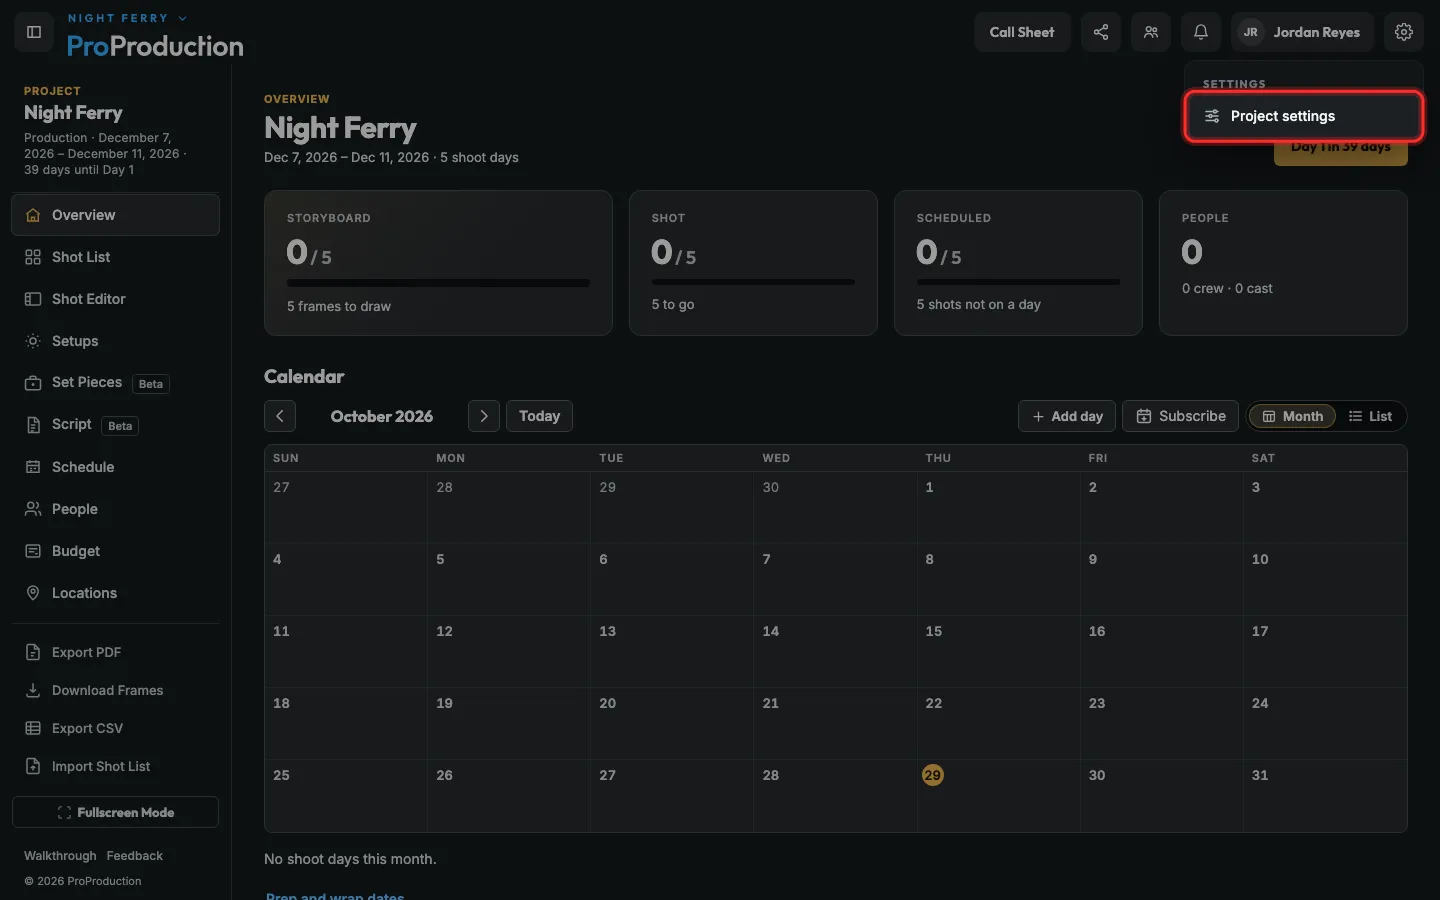This screenshot has width=1440, height=900.
Task: Open Budget page
Action: [115, 551]
